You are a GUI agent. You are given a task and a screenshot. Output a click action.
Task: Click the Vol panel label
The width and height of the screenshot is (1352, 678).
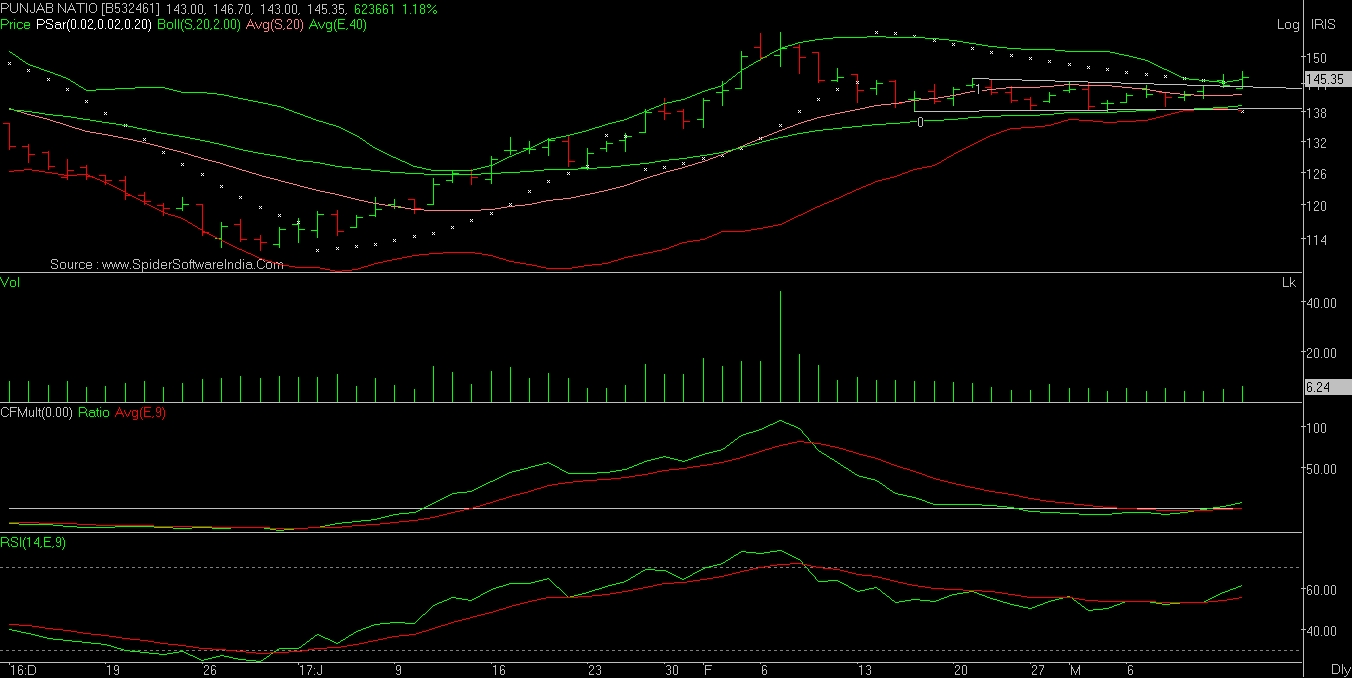[10, 283]
